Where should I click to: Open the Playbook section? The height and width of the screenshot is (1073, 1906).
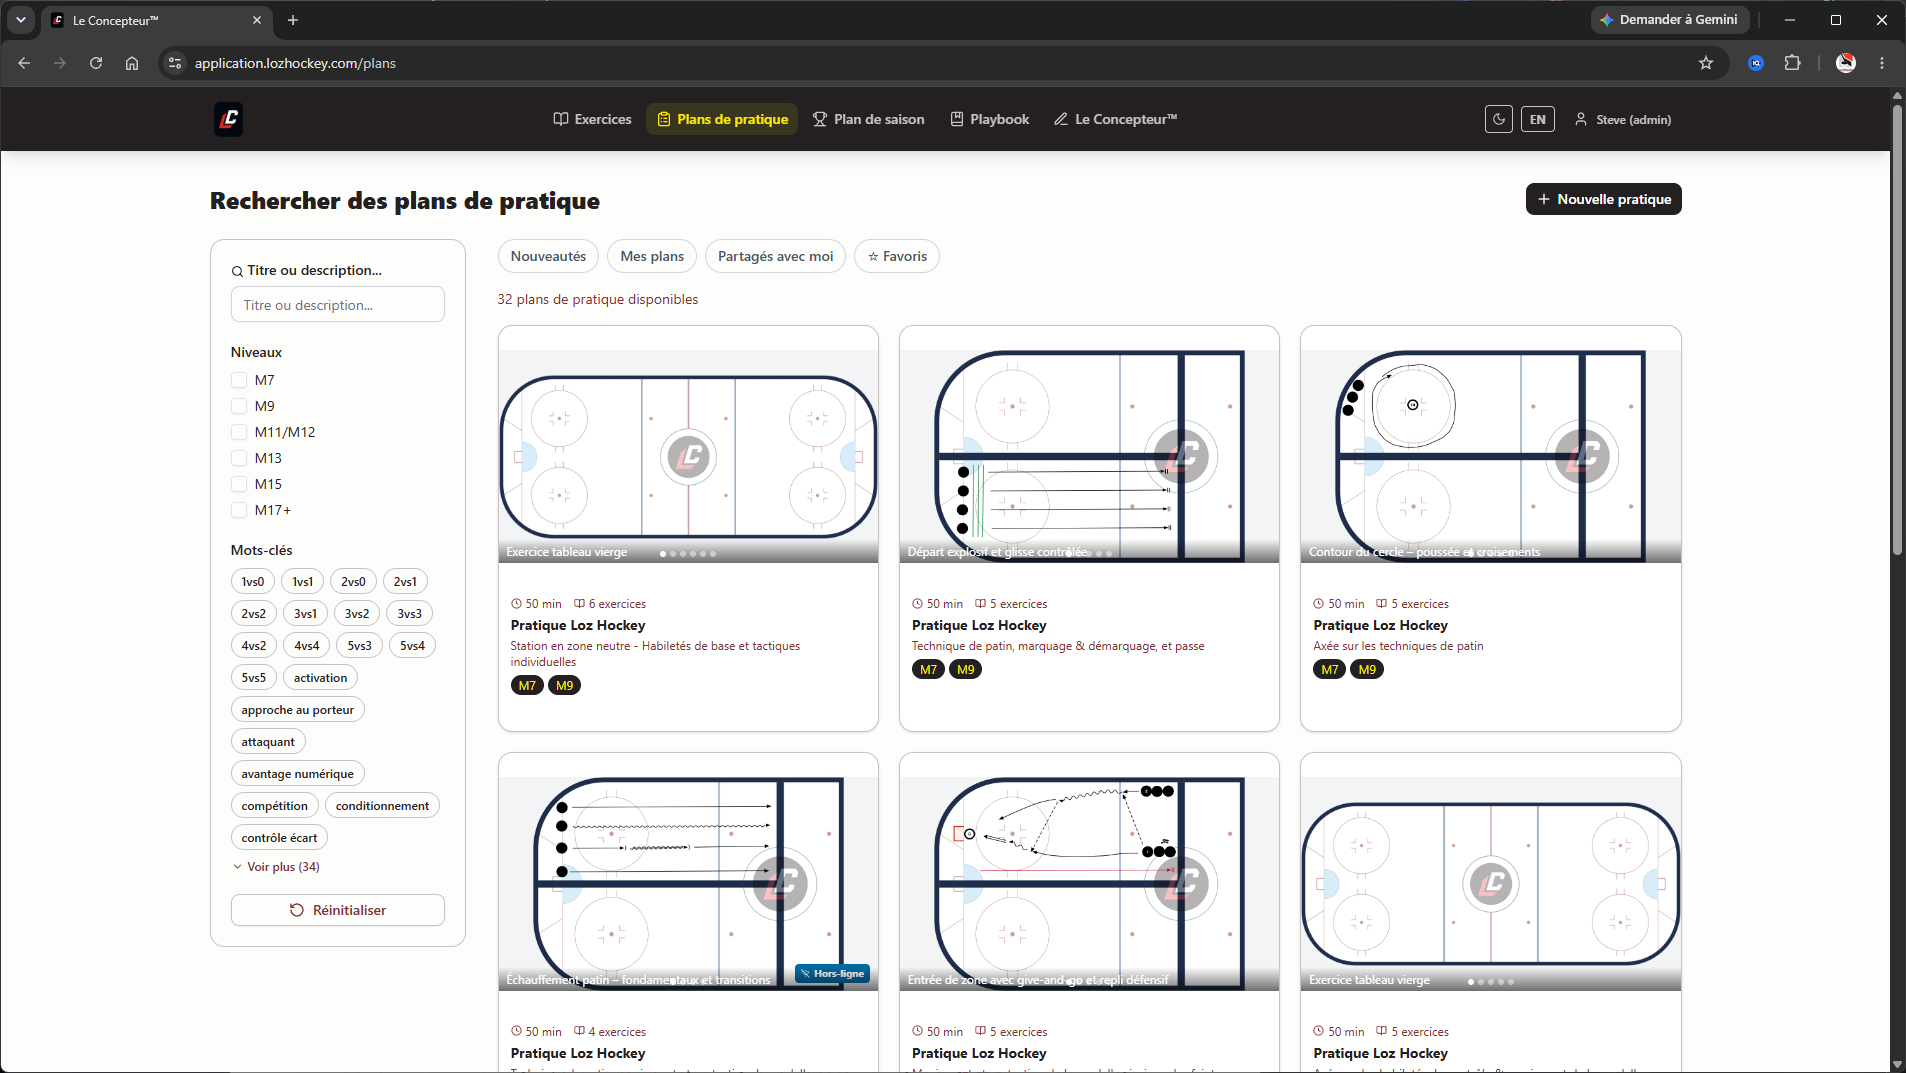coord(989,119)
